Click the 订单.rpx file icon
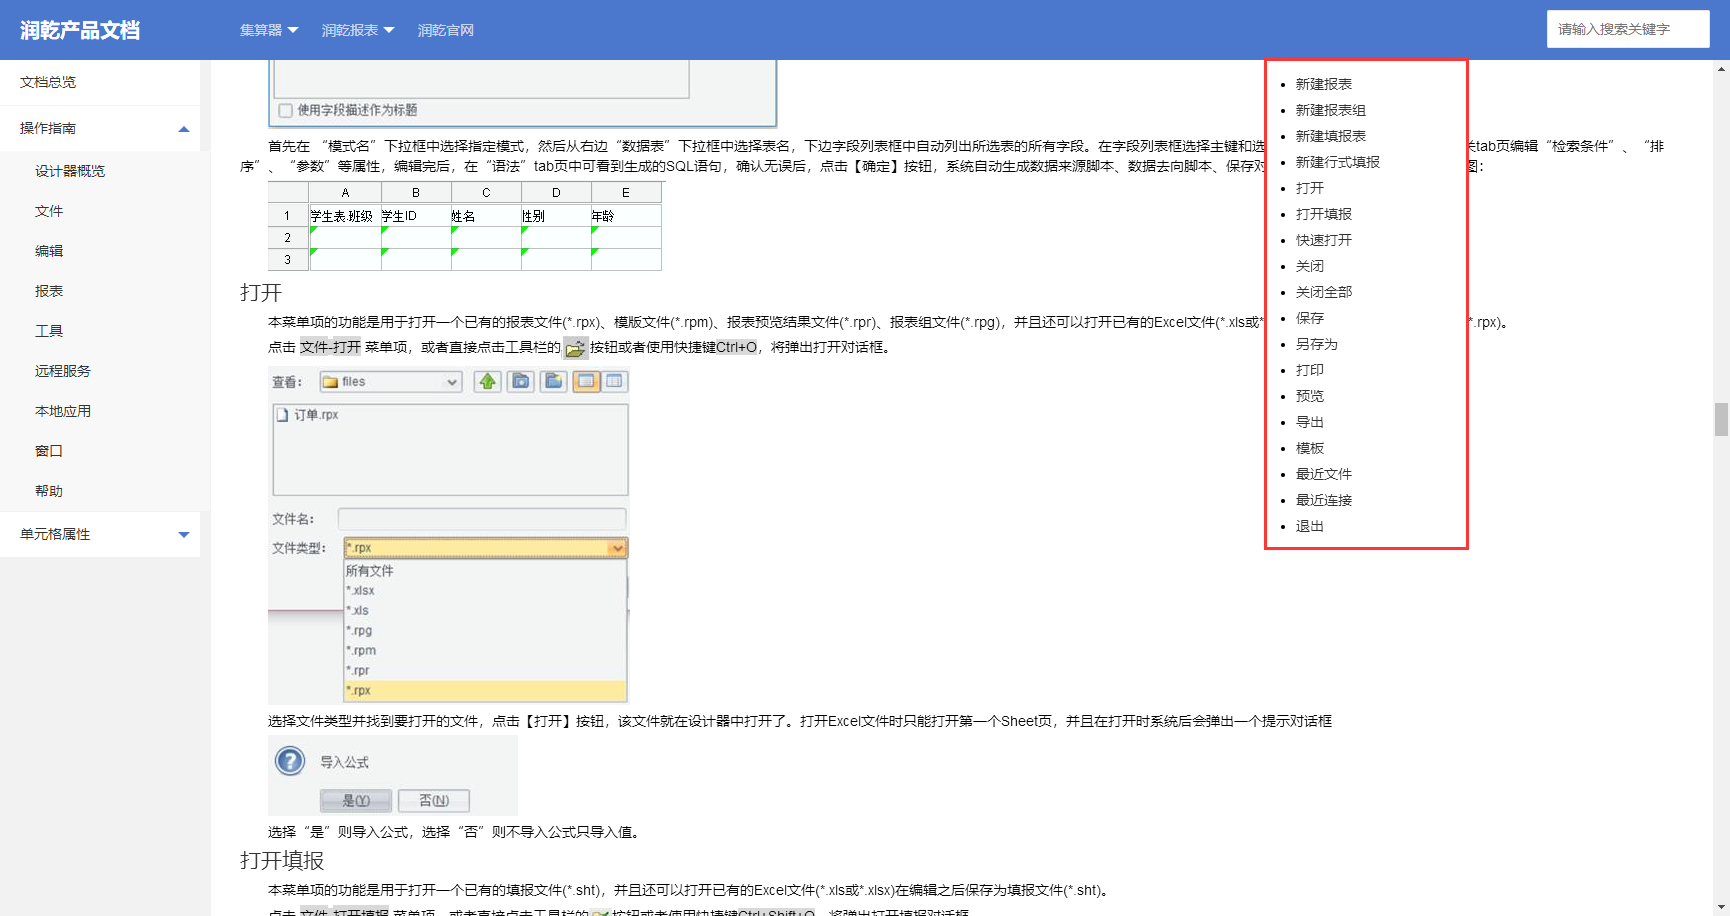The image size is (1730, 916). click(x=283, y=415)
